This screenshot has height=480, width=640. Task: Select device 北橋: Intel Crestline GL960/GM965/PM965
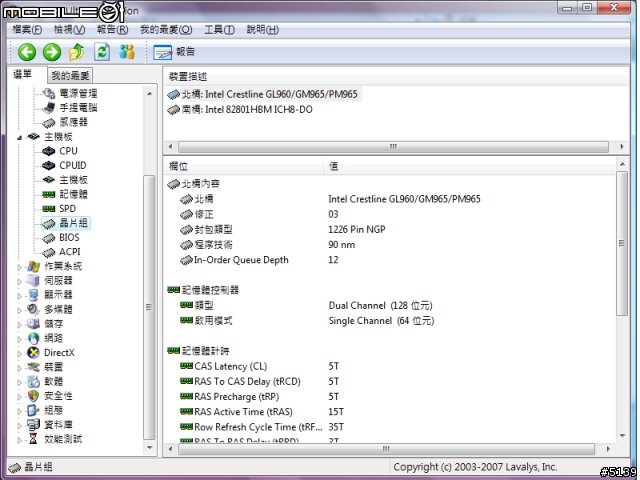[x=263, y=94]
